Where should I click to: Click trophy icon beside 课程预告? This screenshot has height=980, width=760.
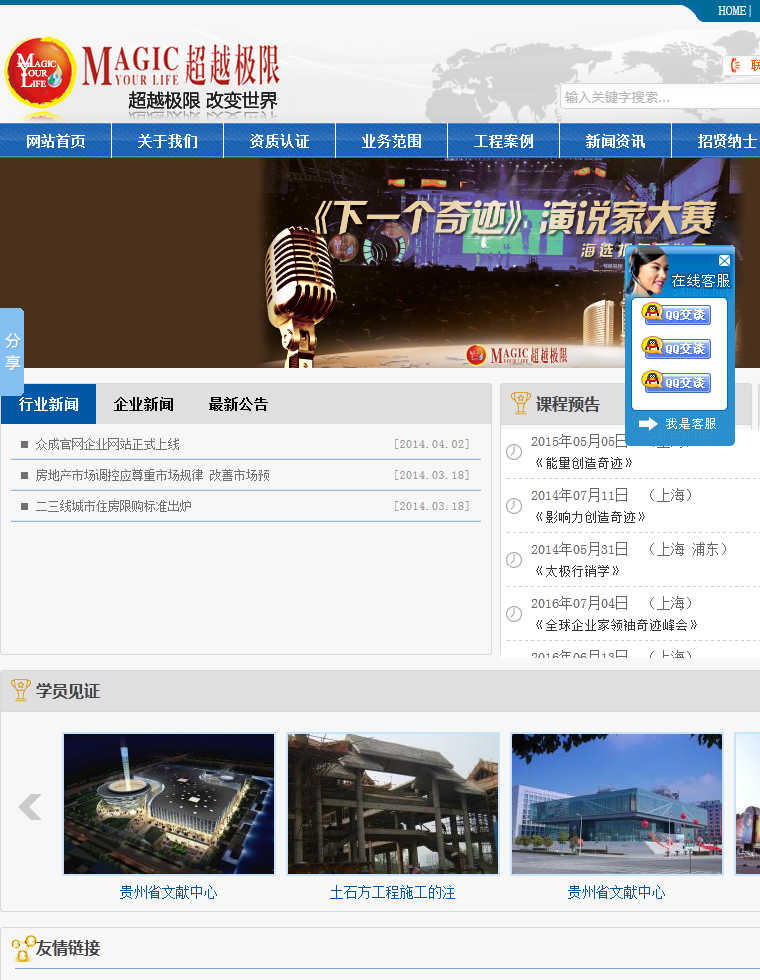[520, 403]
